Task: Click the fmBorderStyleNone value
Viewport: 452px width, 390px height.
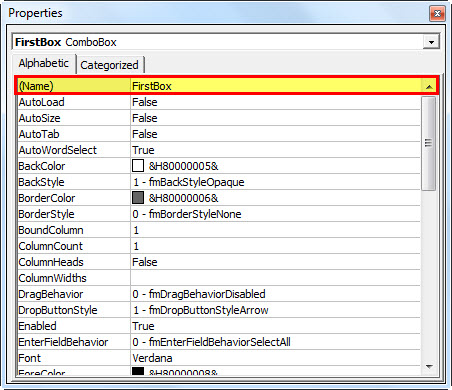Action: (x=187, y=214)
